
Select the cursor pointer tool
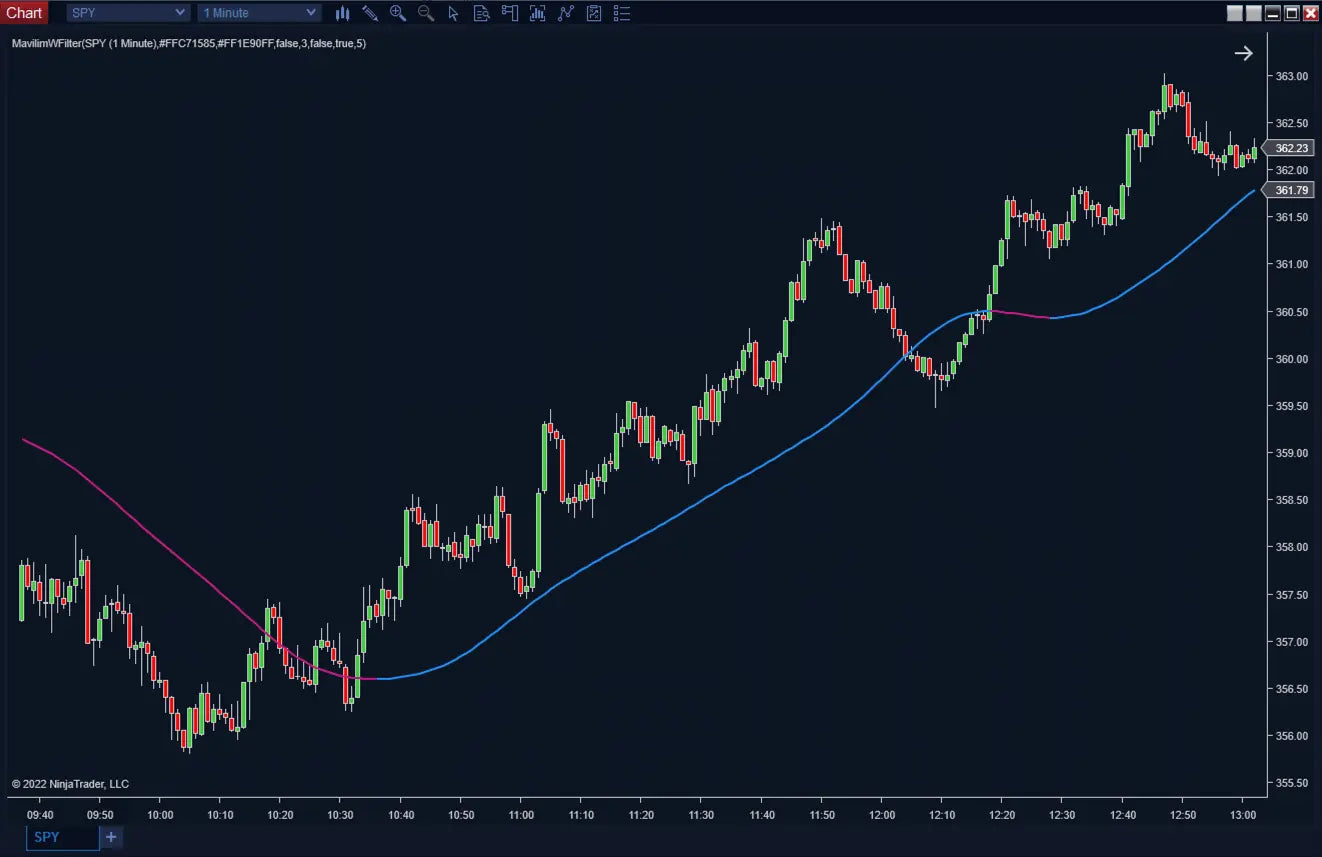click(x=454, y=13)
